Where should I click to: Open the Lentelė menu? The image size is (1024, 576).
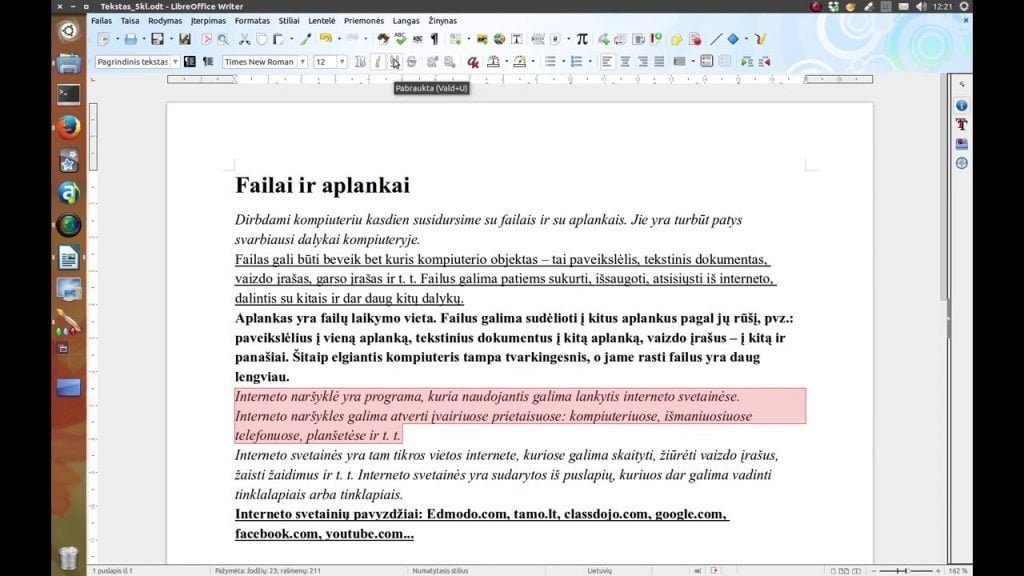pos(321,21)
